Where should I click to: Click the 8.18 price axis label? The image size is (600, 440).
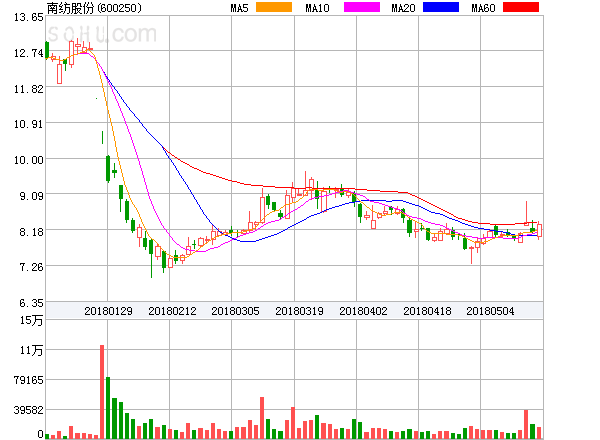pyautogui.click(x=31, y=232)
